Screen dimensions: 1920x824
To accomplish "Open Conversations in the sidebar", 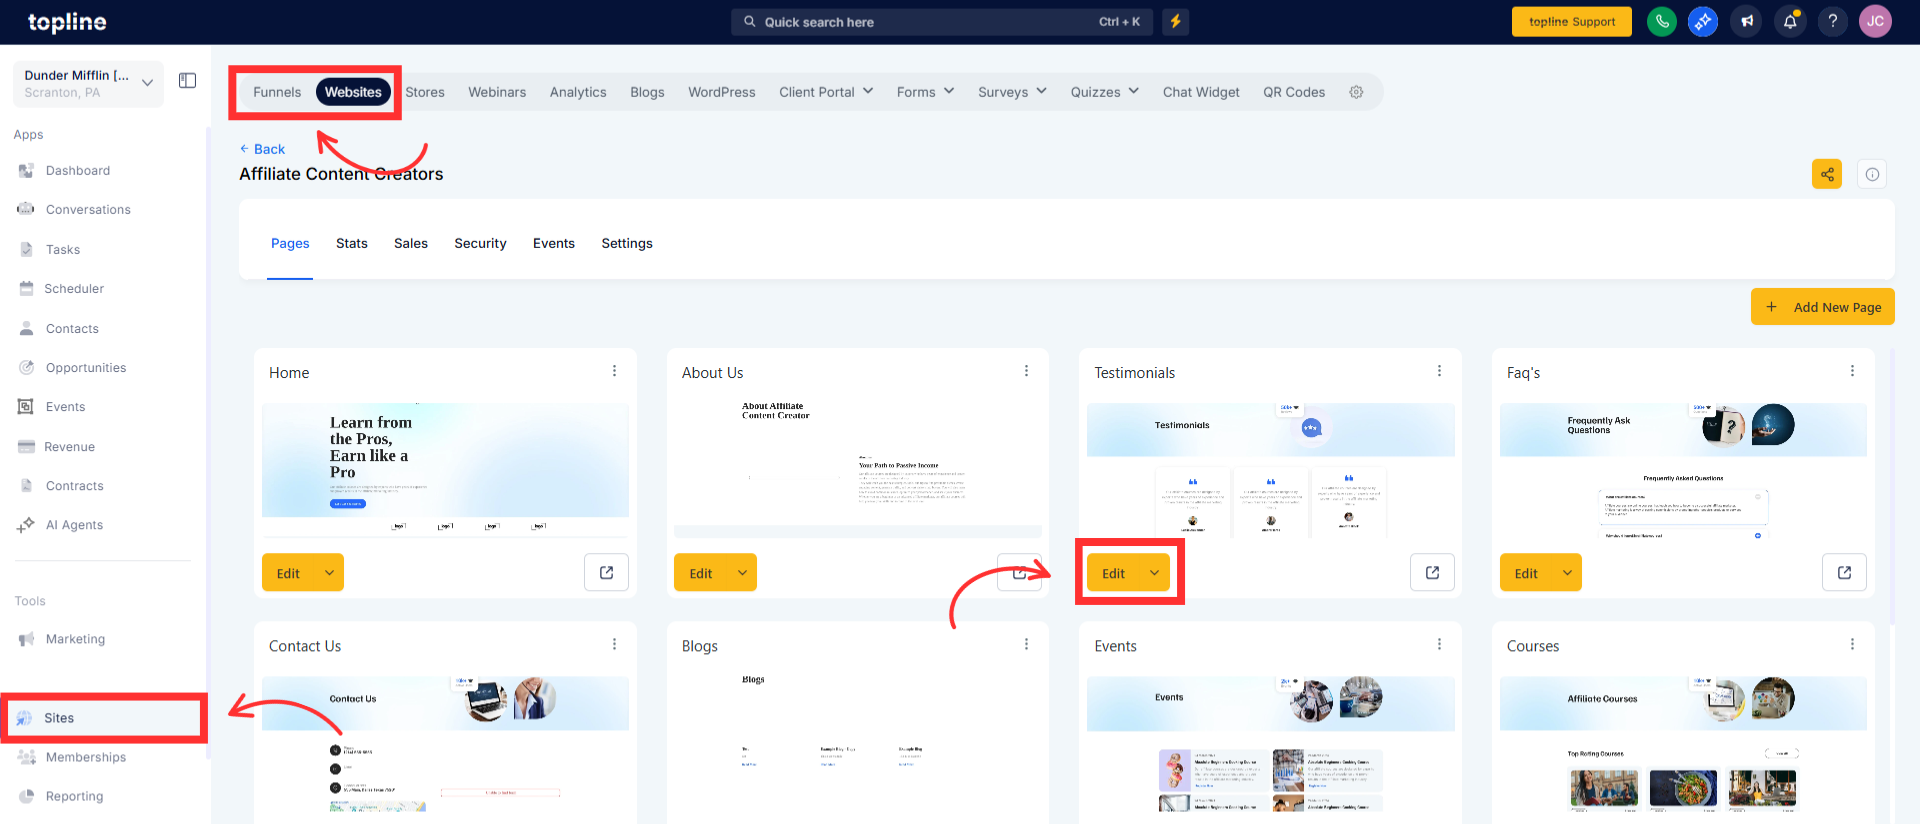I will pyautogui.click(x=88, y=210).
